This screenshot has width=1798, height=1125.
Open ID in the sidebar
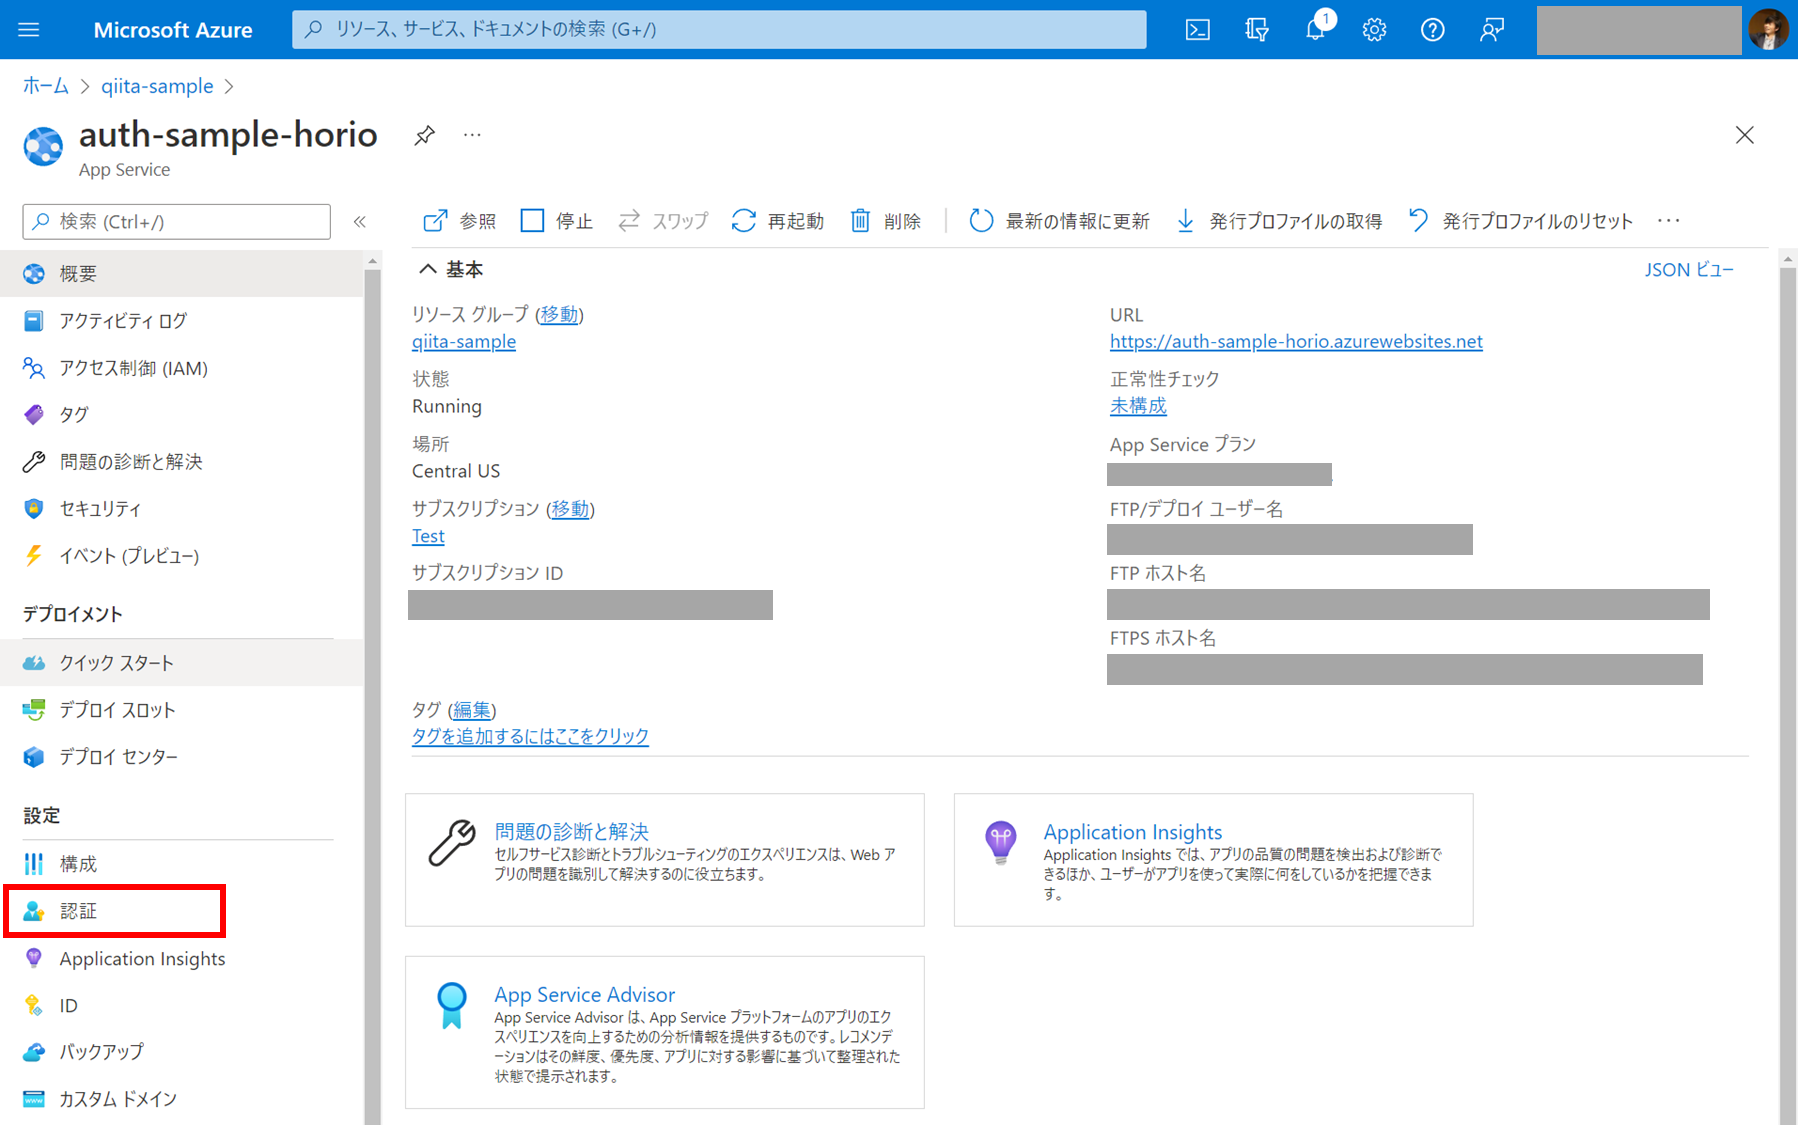click(181, 1006)
